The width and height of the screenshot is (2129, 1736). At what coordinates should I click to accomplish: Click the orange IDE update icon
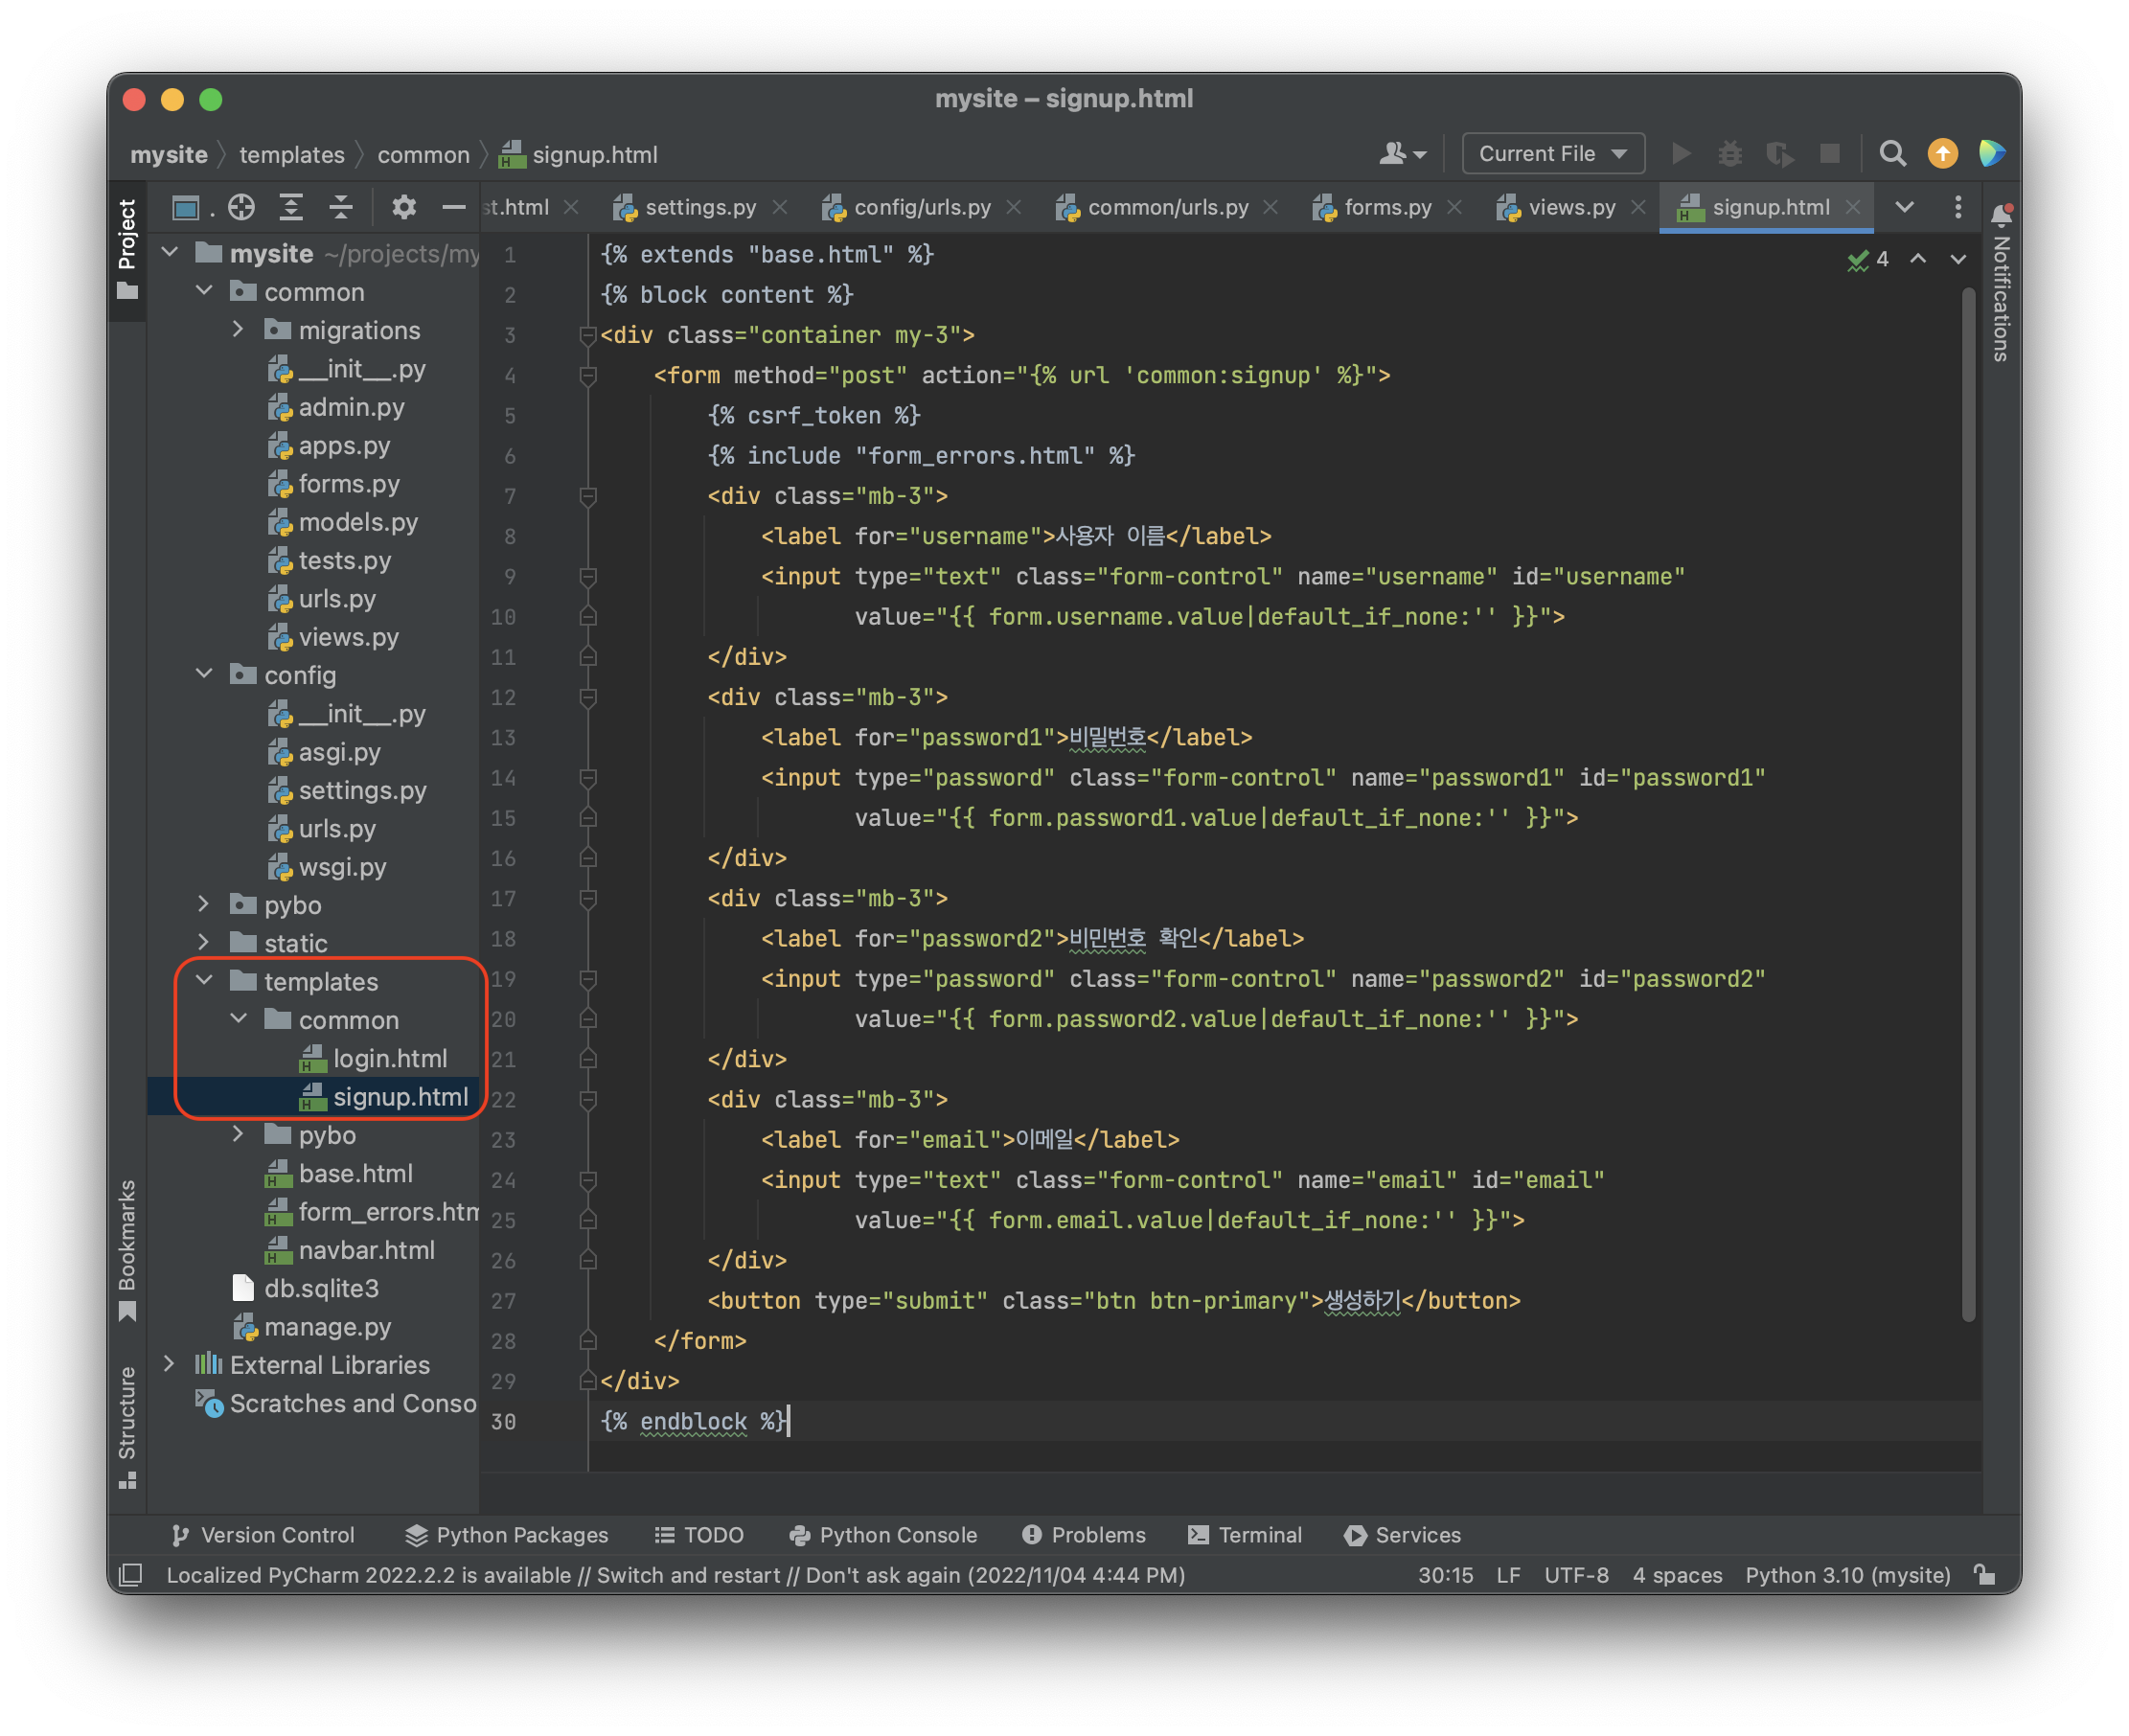(x=1942, y=154)
